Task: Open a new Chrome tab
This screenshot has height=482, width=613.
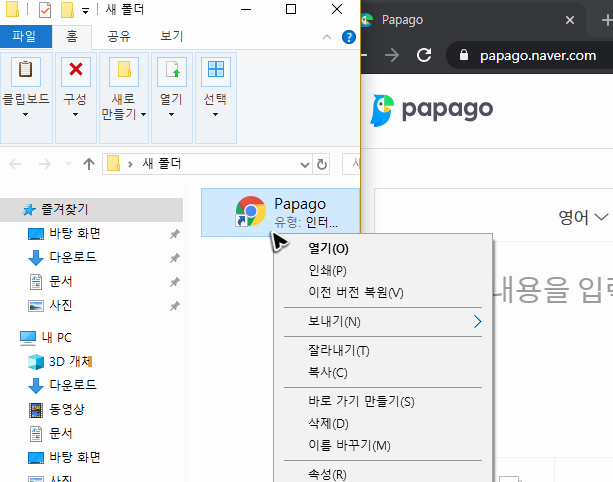Action: (x=606, y=20)
